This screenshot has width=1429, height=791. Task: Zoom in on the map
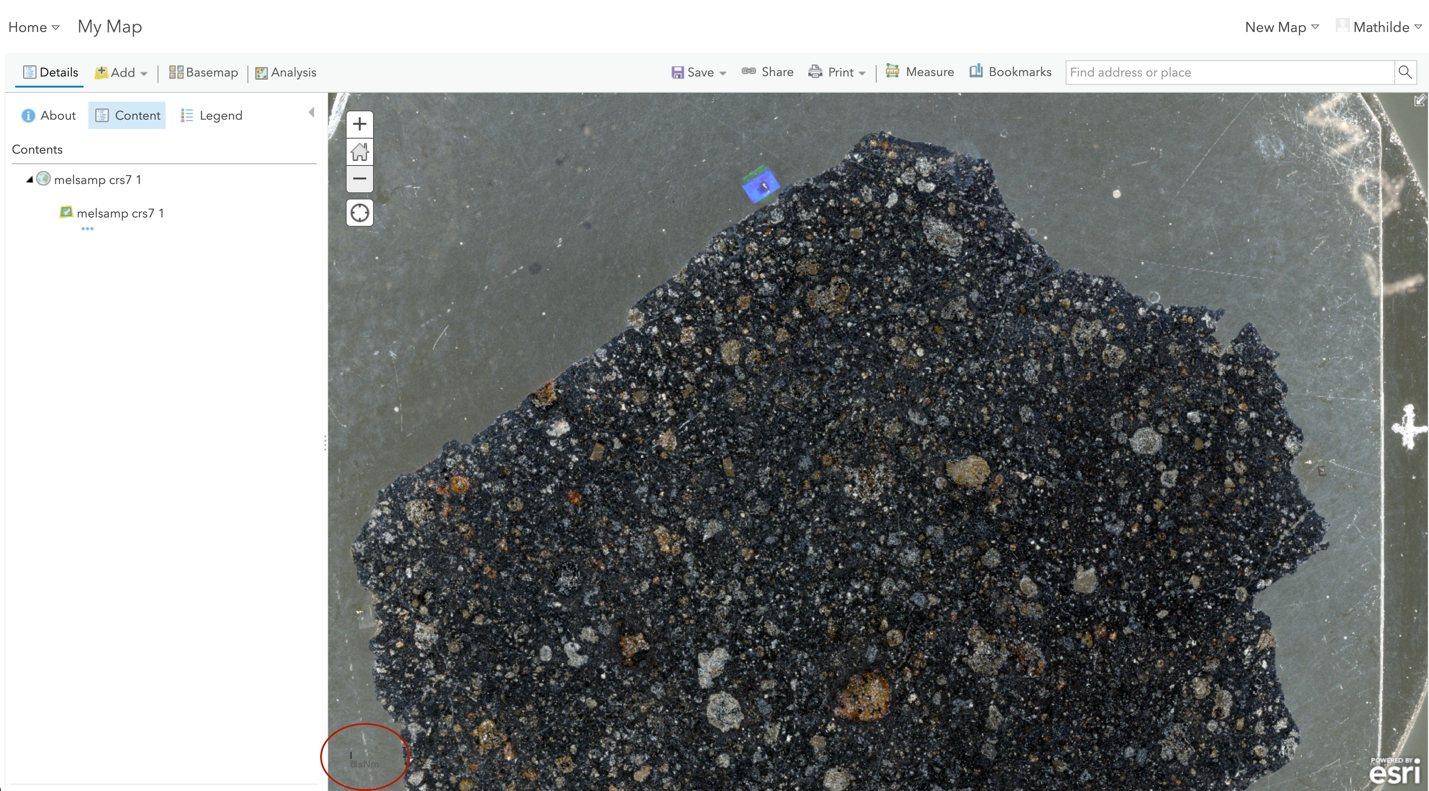click(359, 124)
